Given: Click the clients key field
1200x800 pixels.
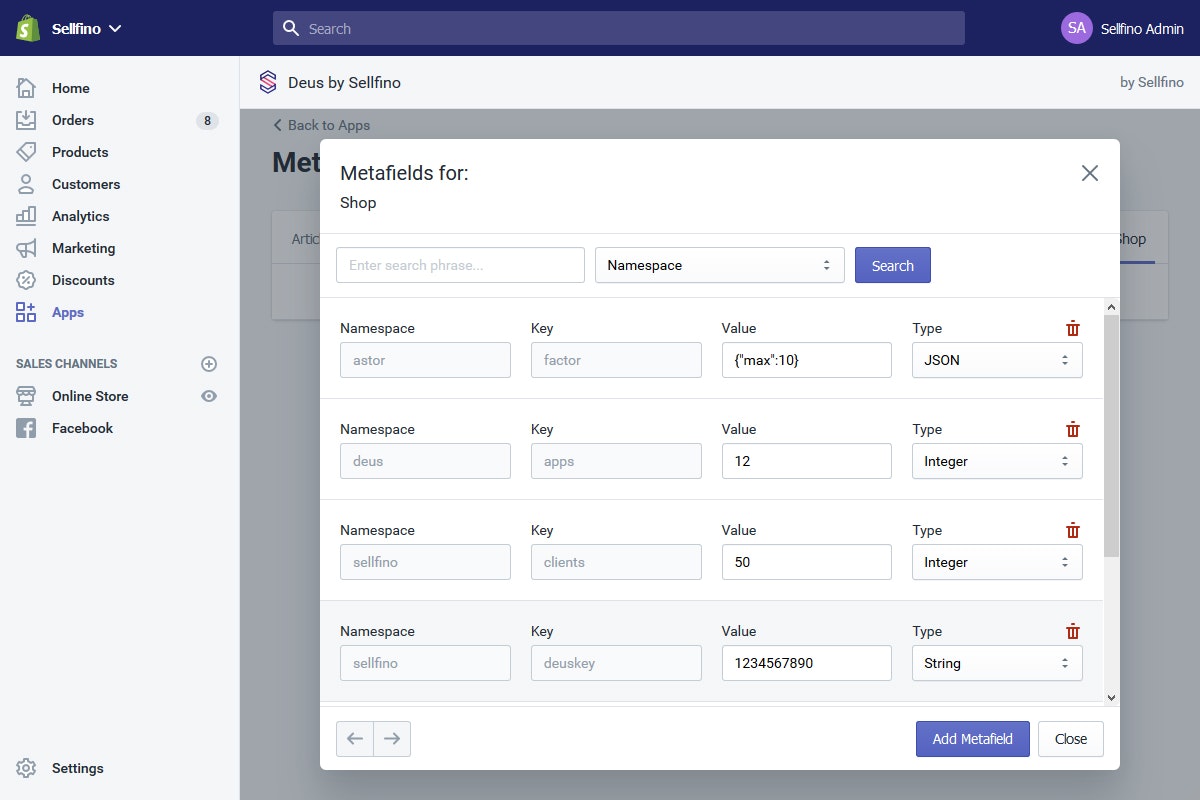Looking at the screenshot, I should (616, 562).
